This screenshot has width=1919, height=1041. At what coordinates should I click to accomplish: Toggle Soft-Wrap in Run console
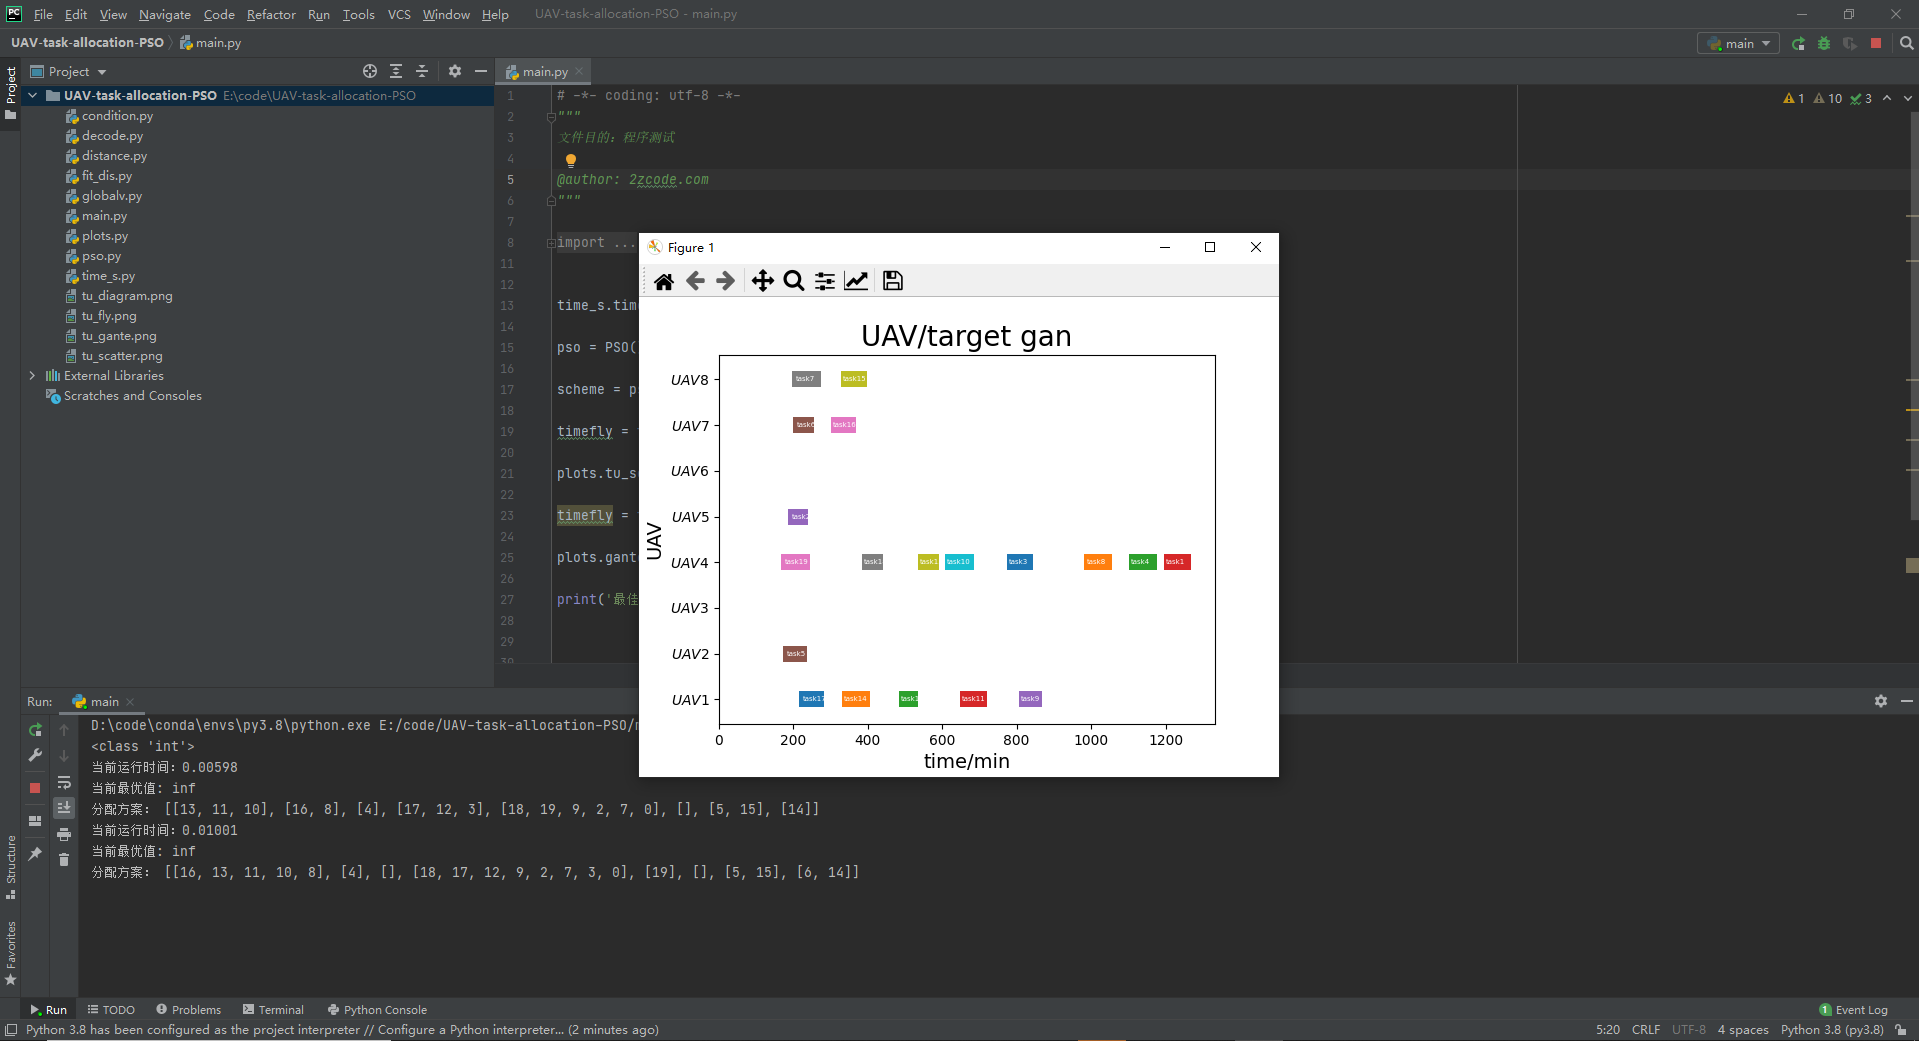tap(64, 782)
